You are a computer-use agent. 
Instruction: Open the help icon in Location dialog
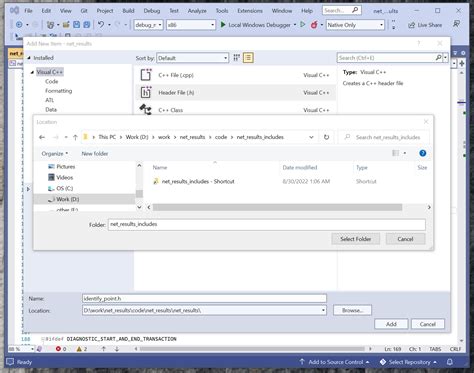click(423, 153)
